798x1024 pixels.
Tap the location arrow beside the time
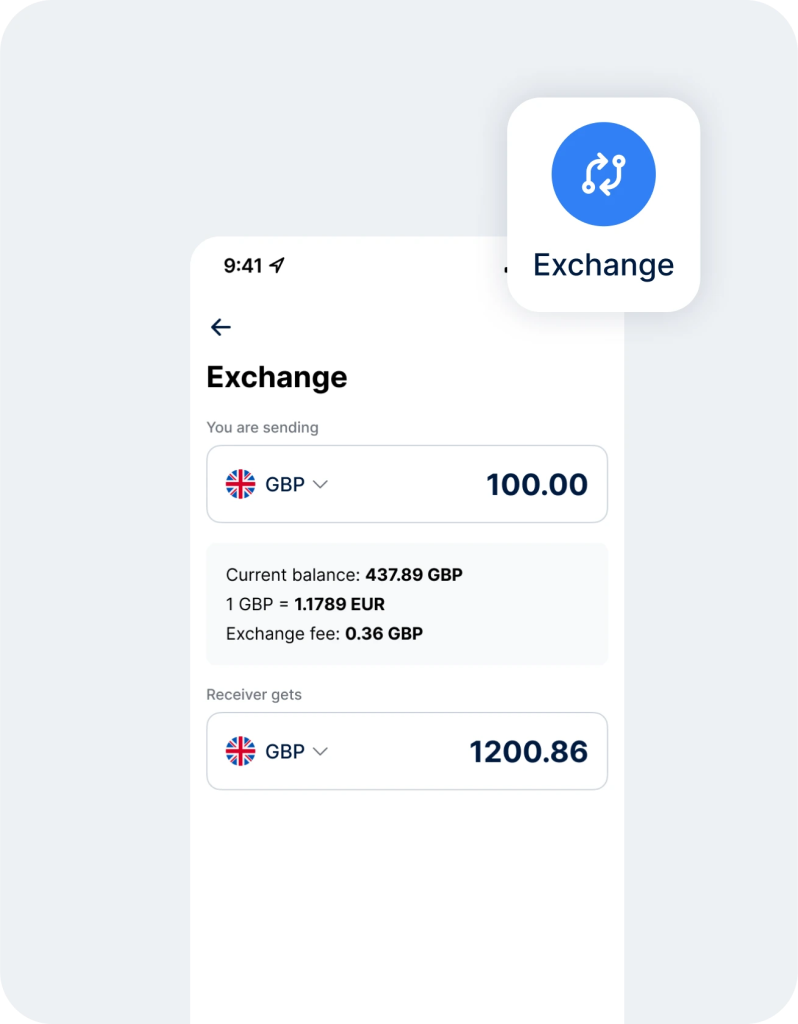[278, 265]
